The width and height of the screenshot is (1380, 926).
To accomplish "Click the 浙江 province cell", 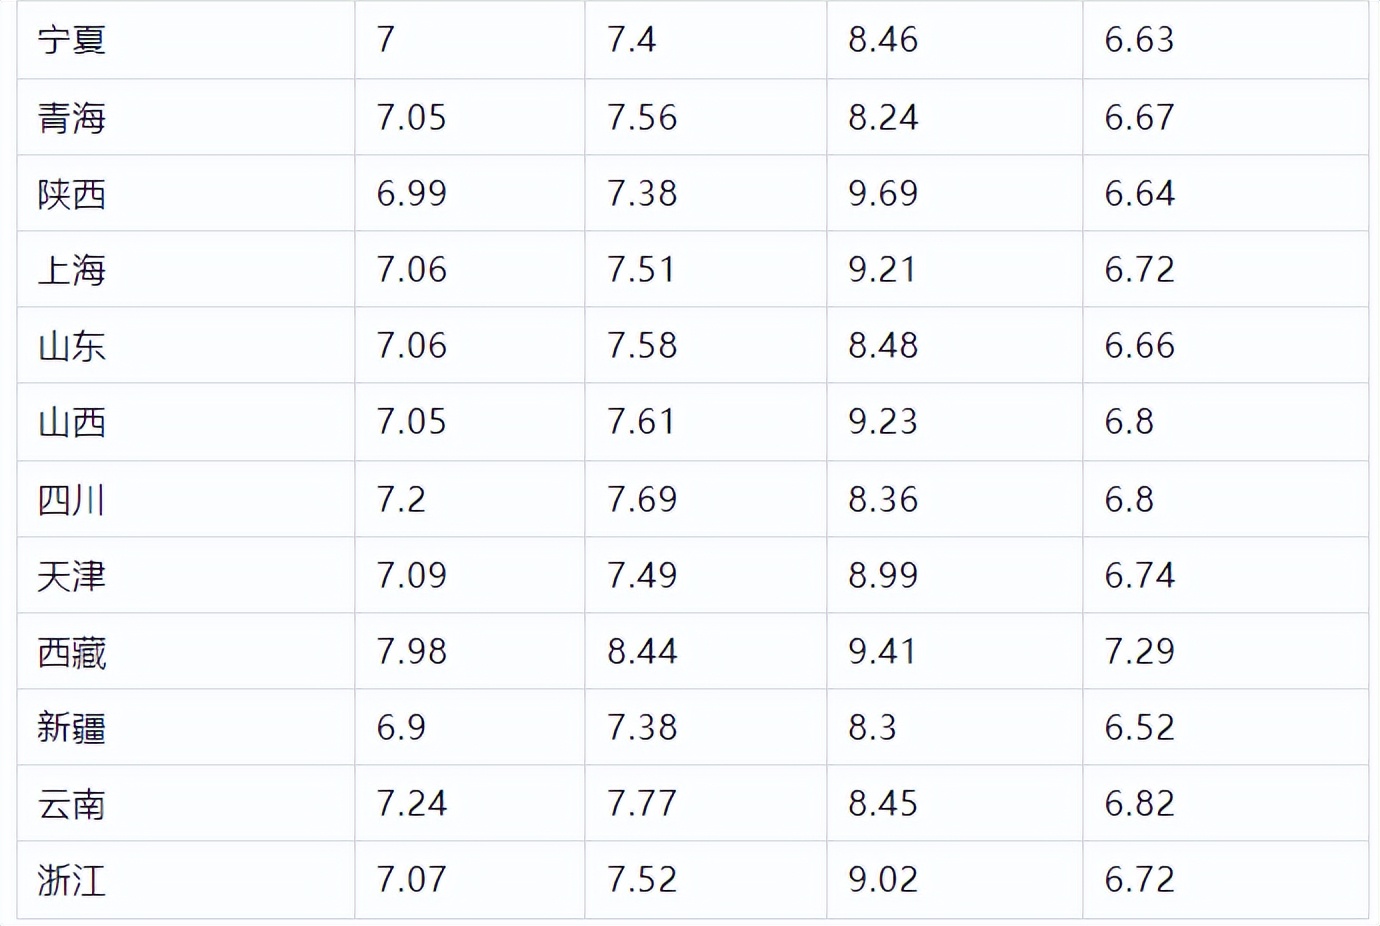I will [186, 880].
